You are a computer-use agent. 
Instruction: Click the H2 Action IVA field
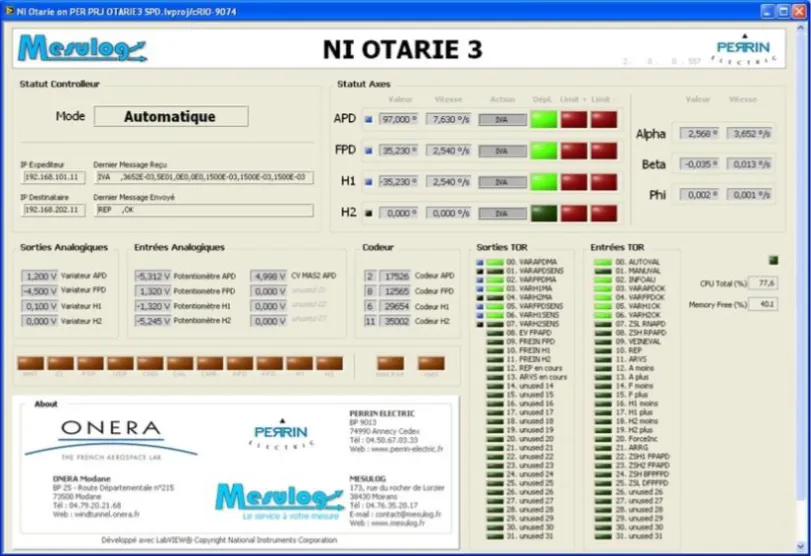[x=502, y=213]
